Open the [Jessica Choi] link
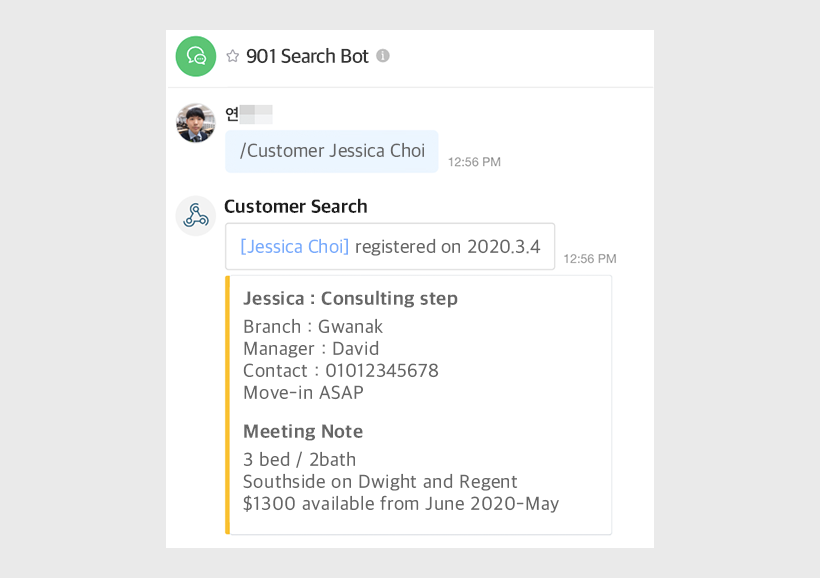The width and height of the screenshot is (820, 578). coord(295,247)
